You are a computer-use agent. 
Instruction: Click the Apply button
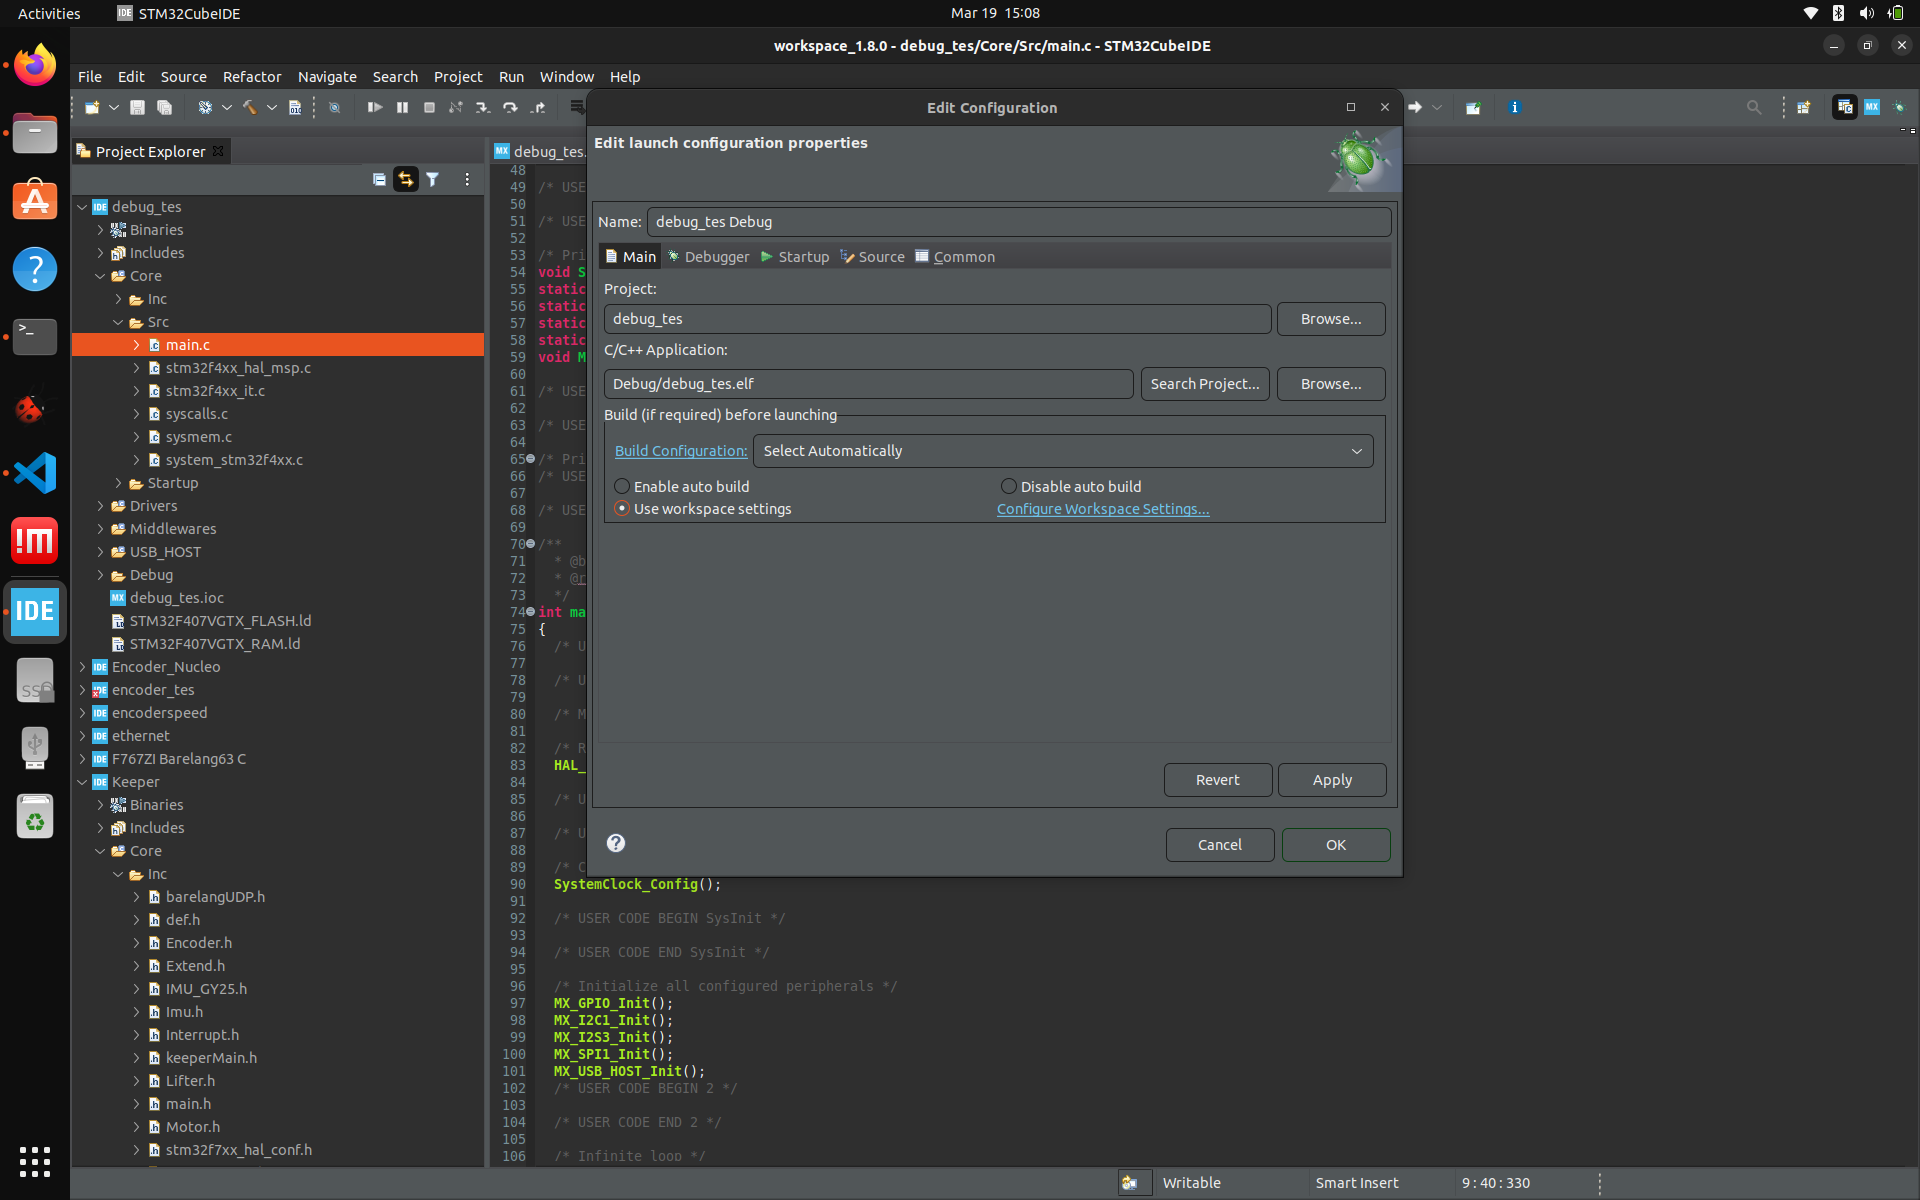tap(1332, 780)
